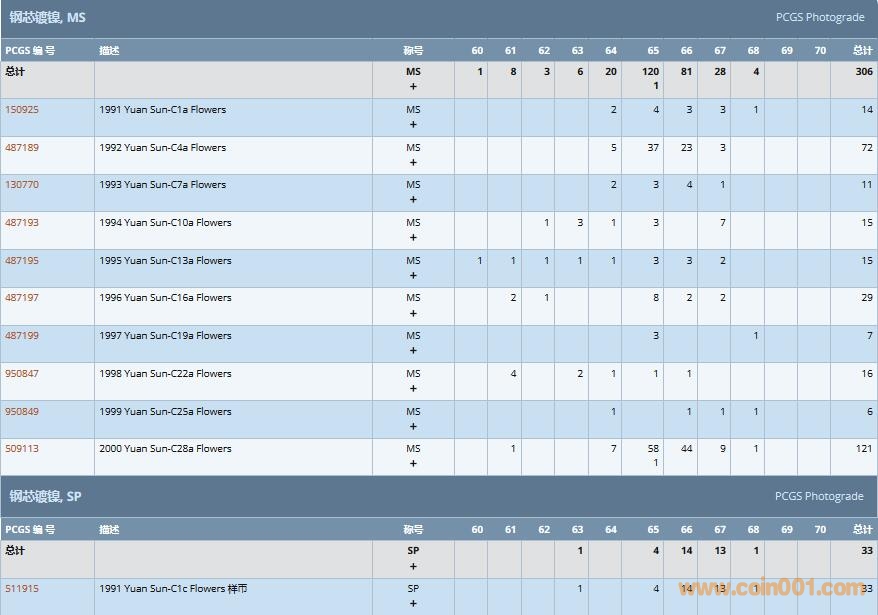Open PCGS number 487189 link
The width and height of the screenshot is (878, 615).
(22, 148)
